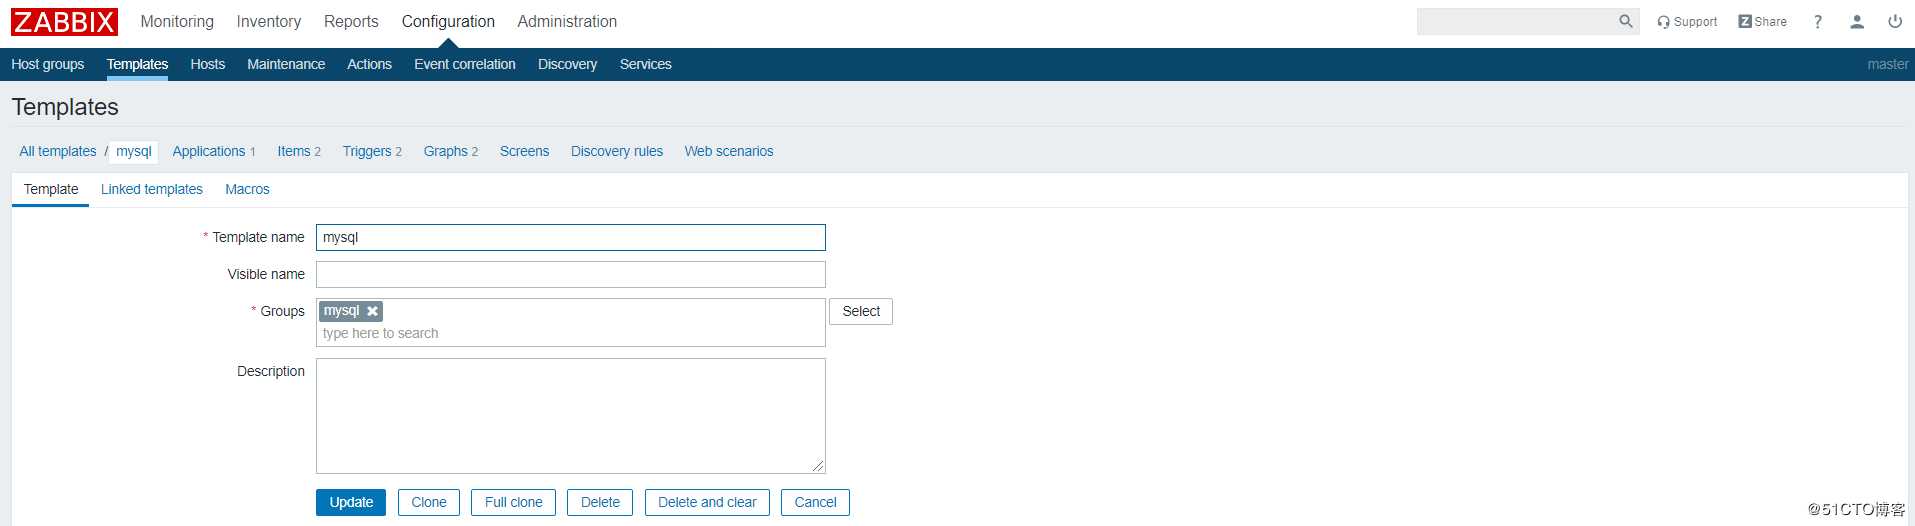Click Groups search input
The height and width of the screenshot is (526, 1915).
click(571, 334)
